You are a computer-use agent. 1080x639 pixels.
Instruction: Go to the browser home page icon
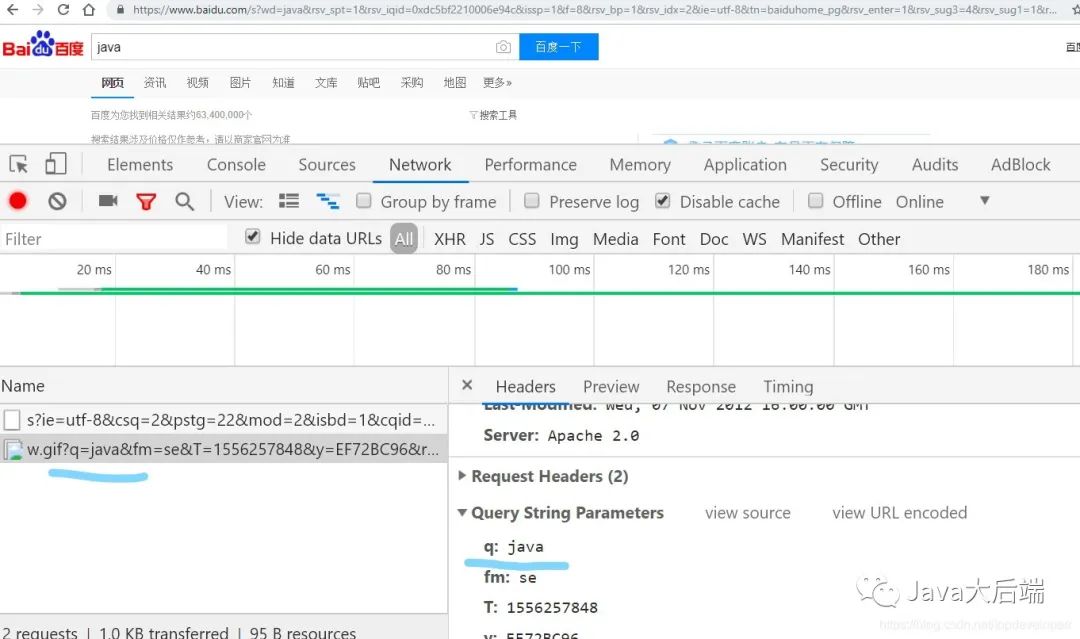88,10
